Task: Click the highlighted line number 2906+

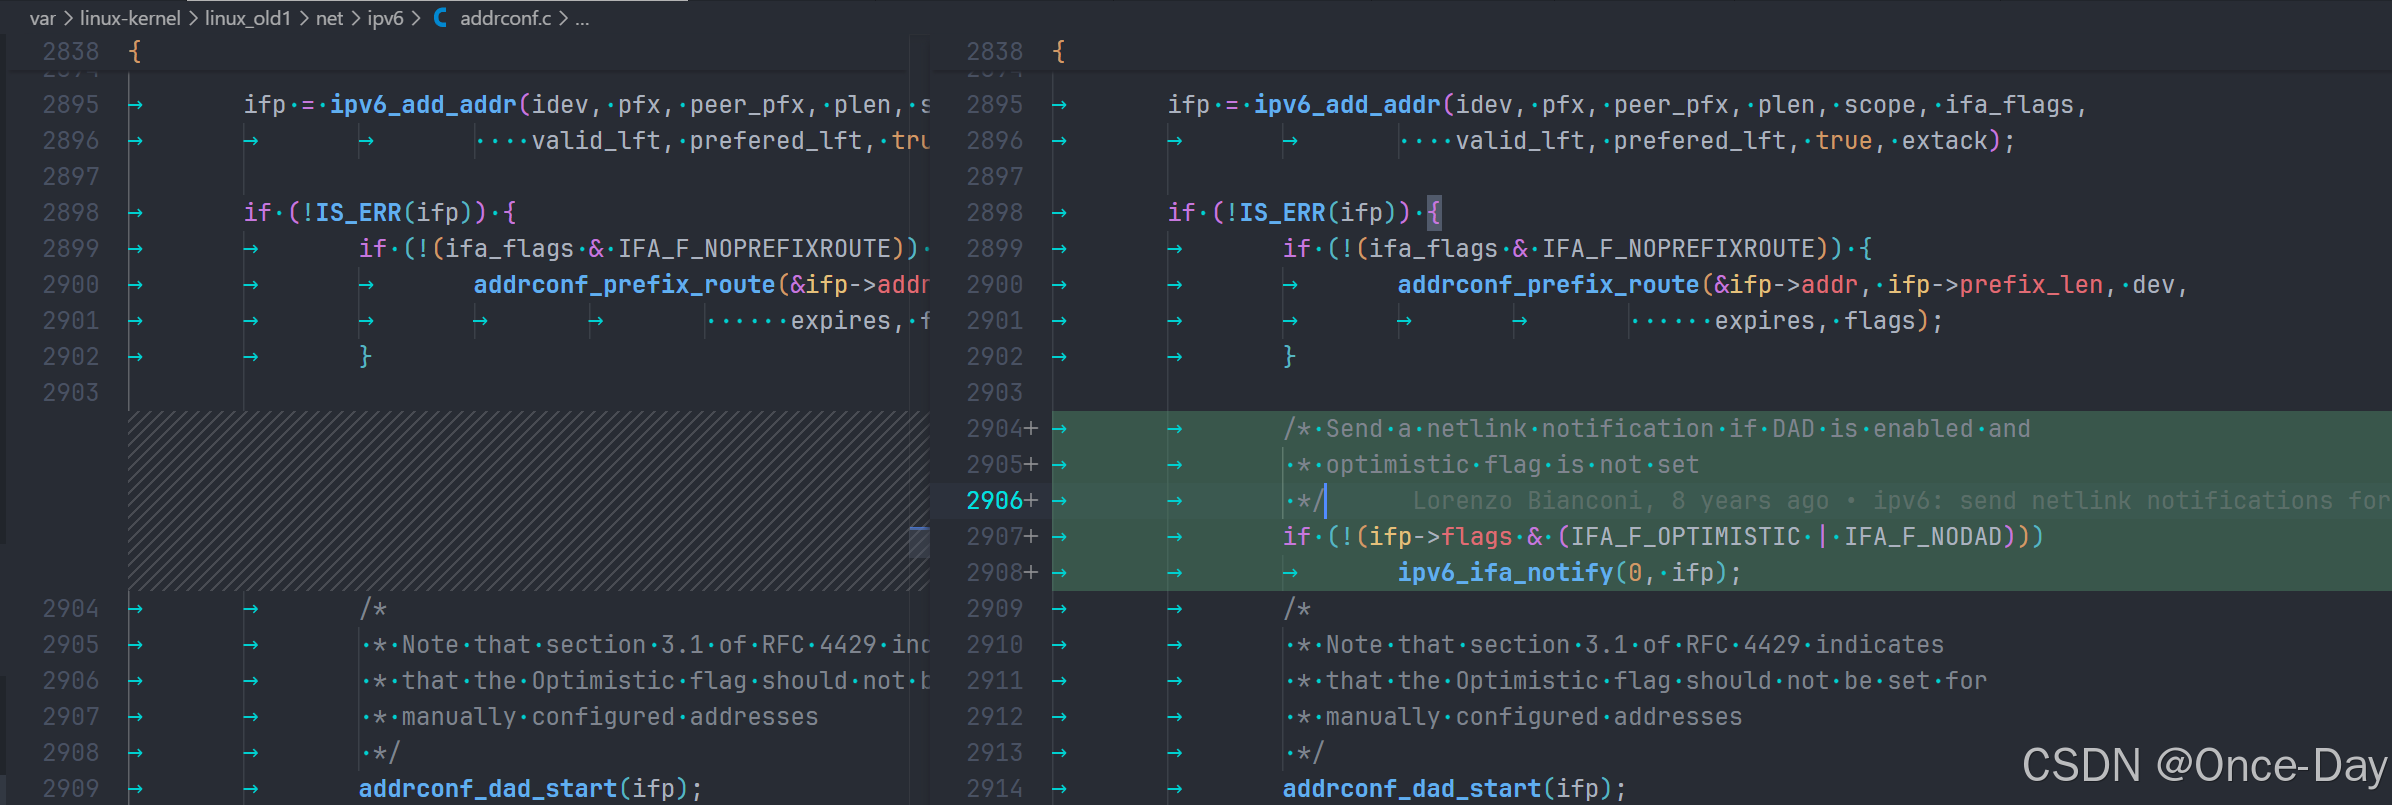Action: click(x=1002, y=501)
